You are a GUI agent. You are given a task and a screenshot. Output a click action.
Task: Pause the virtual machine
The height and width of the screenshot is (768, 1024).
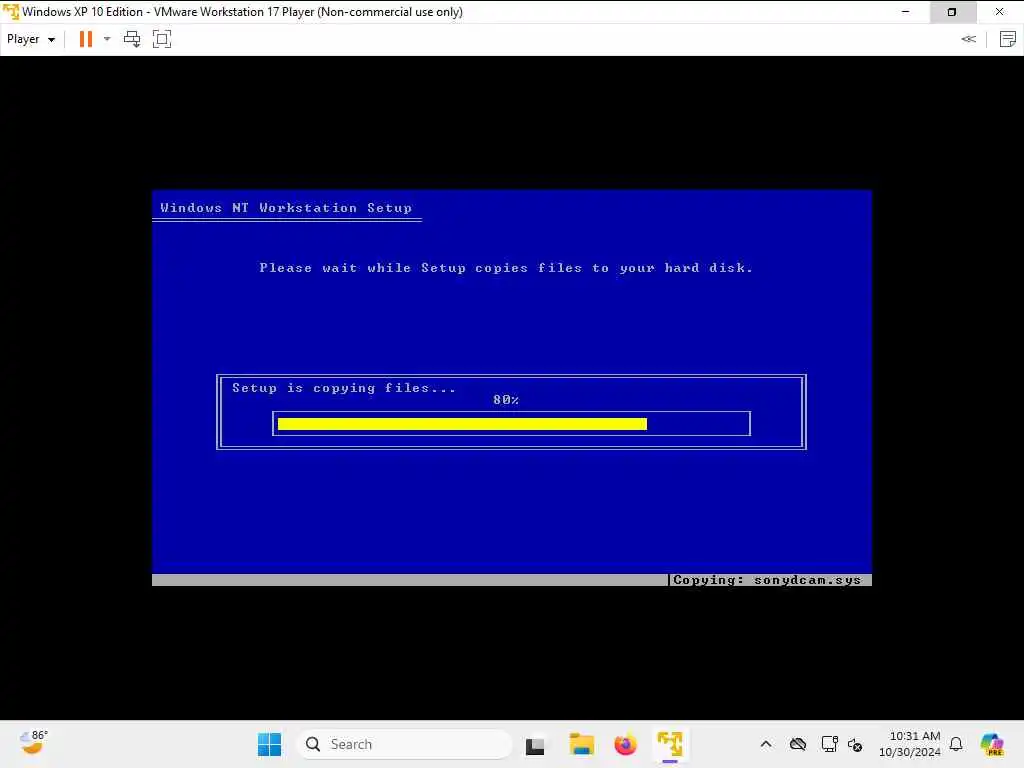[86, 39]
